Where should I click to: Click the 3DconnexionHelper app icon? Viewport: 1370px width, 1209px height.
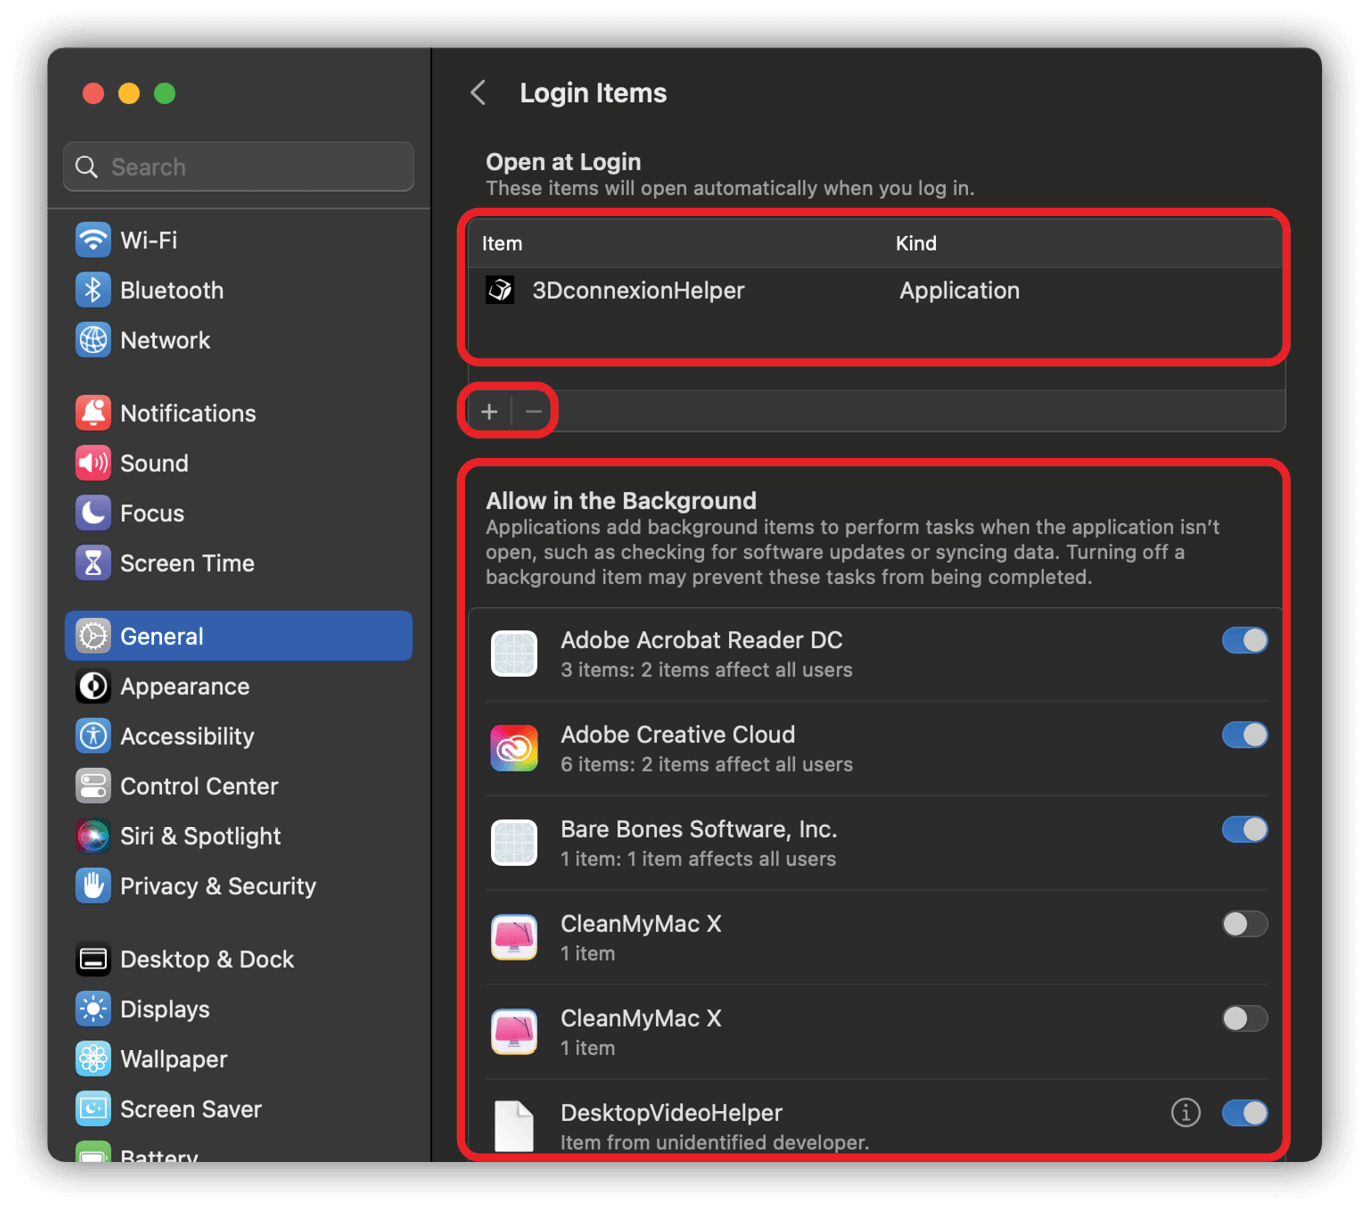point(500,290)
